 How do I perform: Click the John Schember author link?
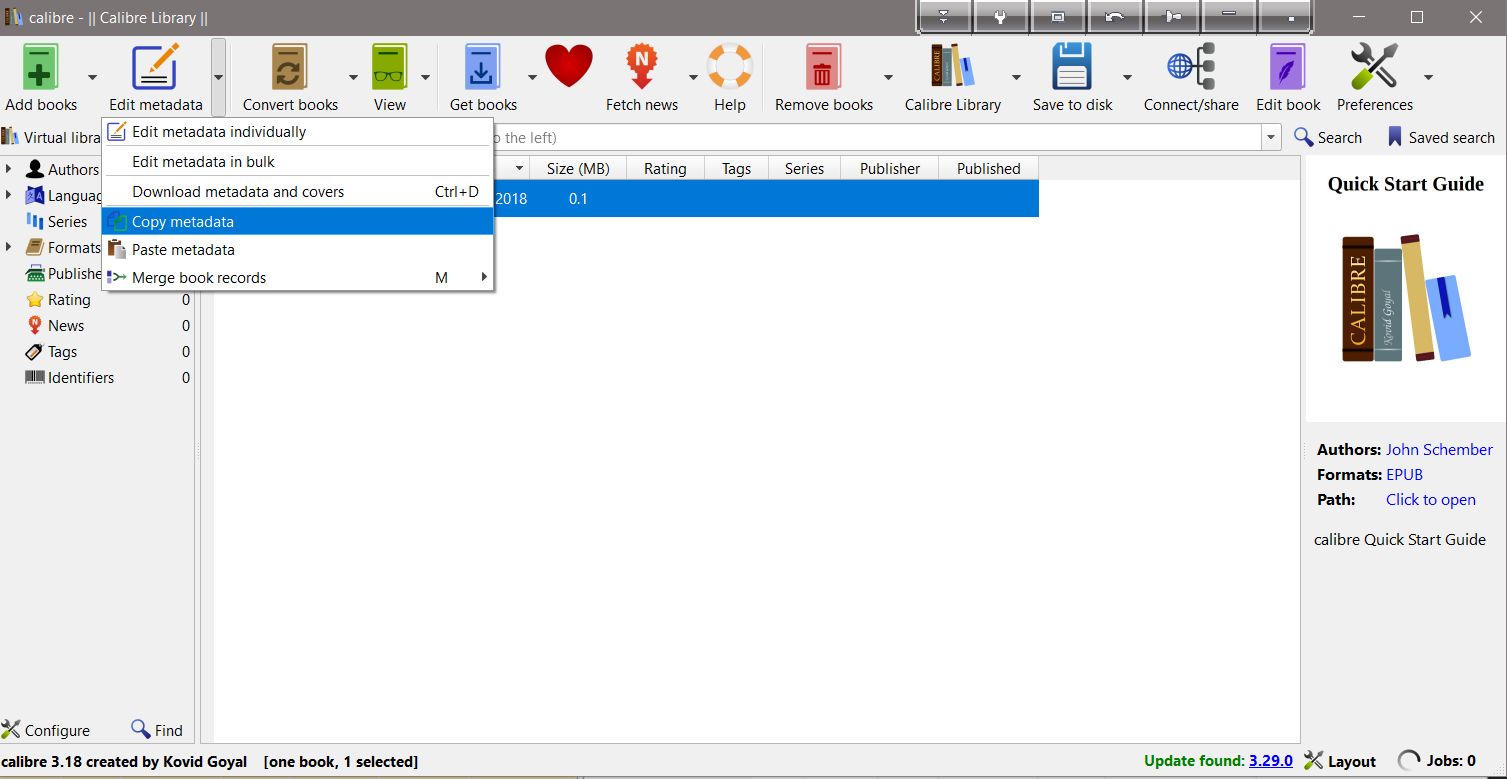[x=1439, y=450]
